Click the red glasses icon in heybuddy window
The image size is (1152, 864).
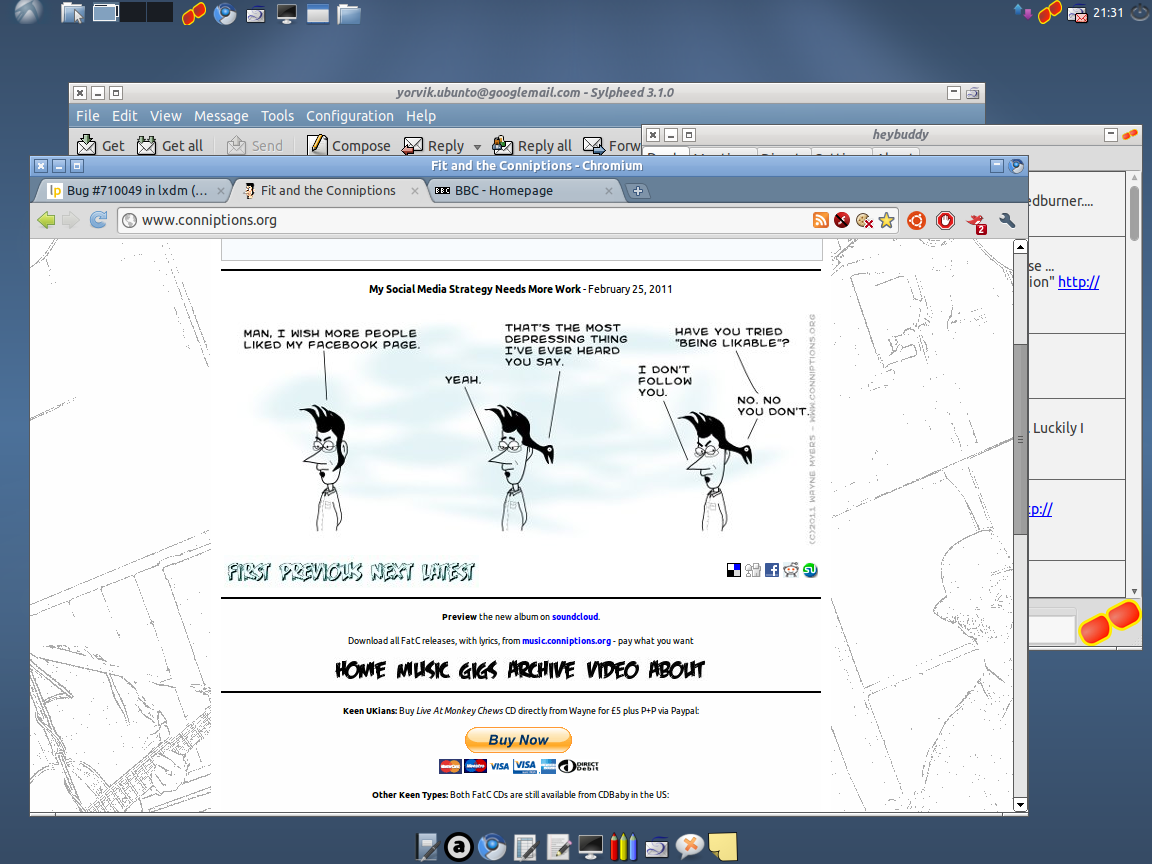point(1110,622)
